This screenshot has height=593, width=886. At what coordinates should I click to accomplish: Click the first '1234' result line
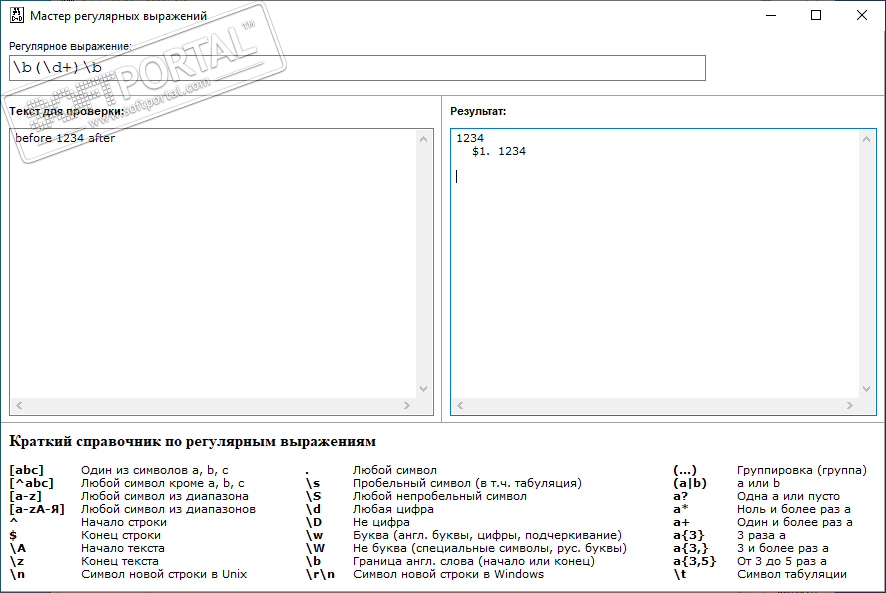point(470,138)
